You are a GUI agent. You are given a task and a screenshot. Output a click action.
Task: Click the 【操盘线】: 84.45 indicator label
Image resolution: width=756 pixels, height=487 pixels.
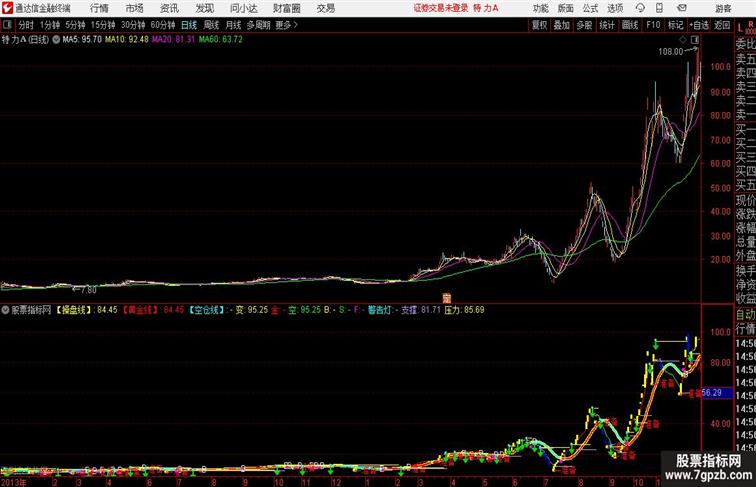86,310
